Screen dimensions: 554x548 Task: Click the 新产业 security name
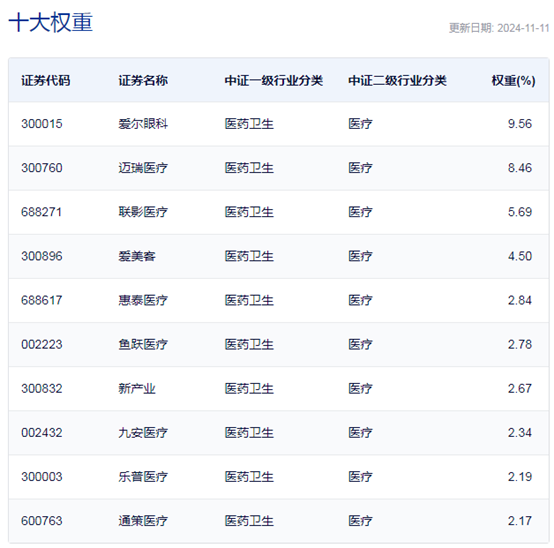[137, 388]
